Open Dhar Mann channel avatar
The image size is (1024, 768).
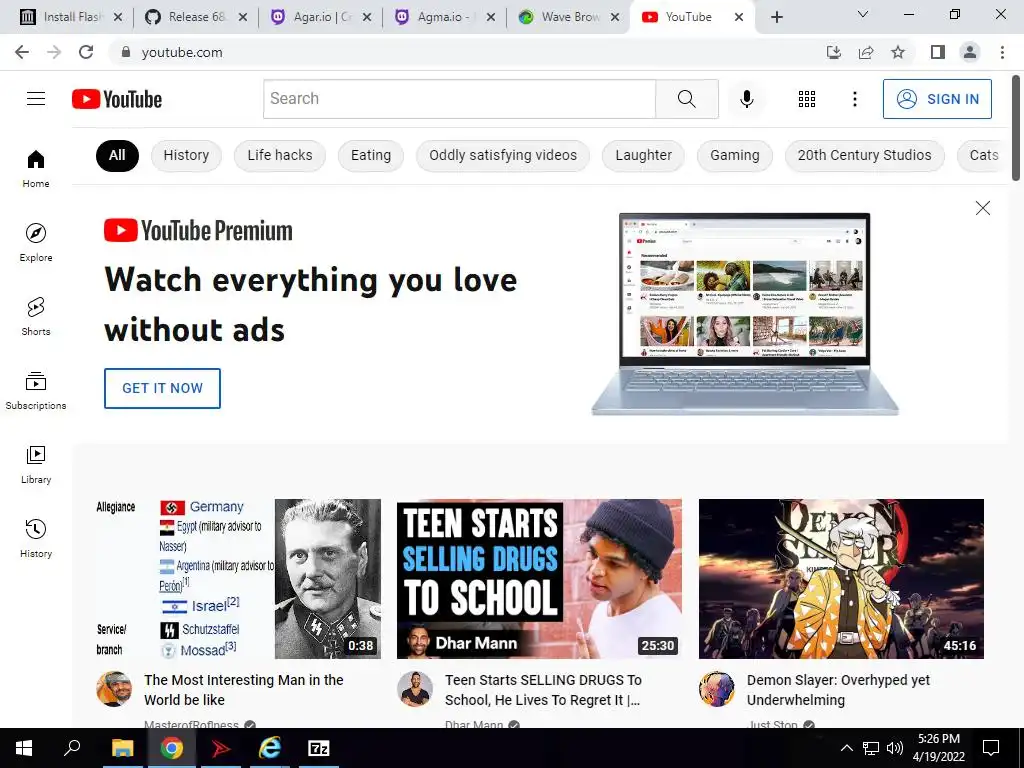coord(415,689)
